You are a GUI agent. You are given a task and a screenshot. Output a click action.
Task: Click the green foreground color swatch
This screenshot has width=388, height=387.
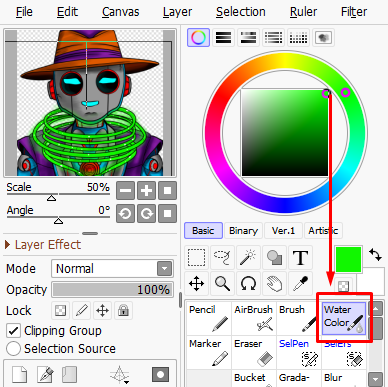coord(349,259)
